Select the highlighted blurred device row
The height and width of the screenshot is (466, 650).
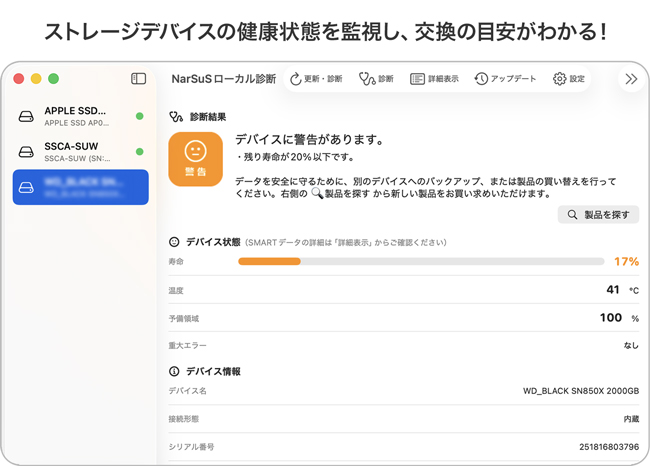[x=80, y=187]
